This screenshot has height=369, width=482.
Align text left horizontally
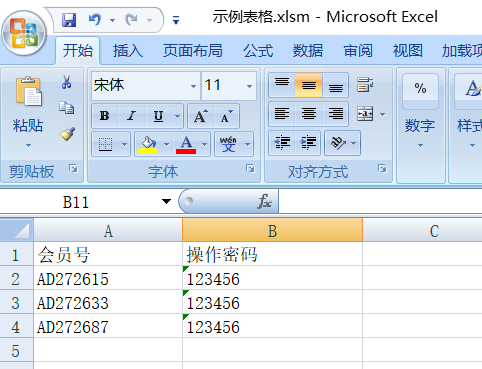282,114
